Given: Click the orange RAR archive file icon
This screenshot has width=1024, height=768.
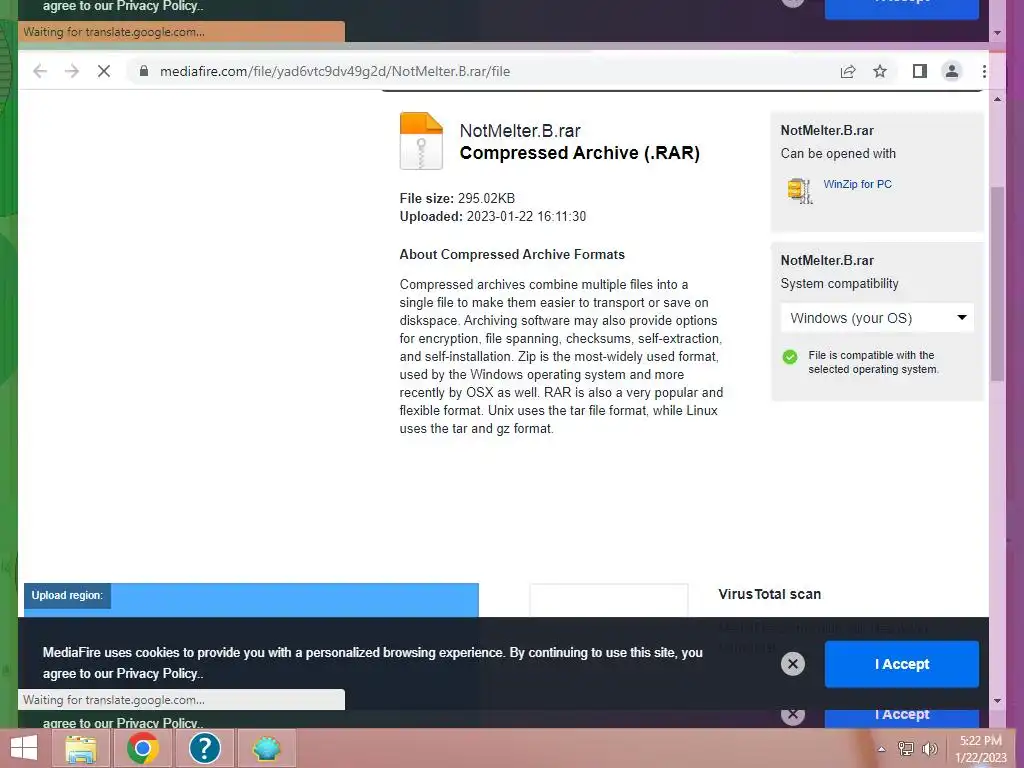Looking at the screenshot, I should pos(421,141).
